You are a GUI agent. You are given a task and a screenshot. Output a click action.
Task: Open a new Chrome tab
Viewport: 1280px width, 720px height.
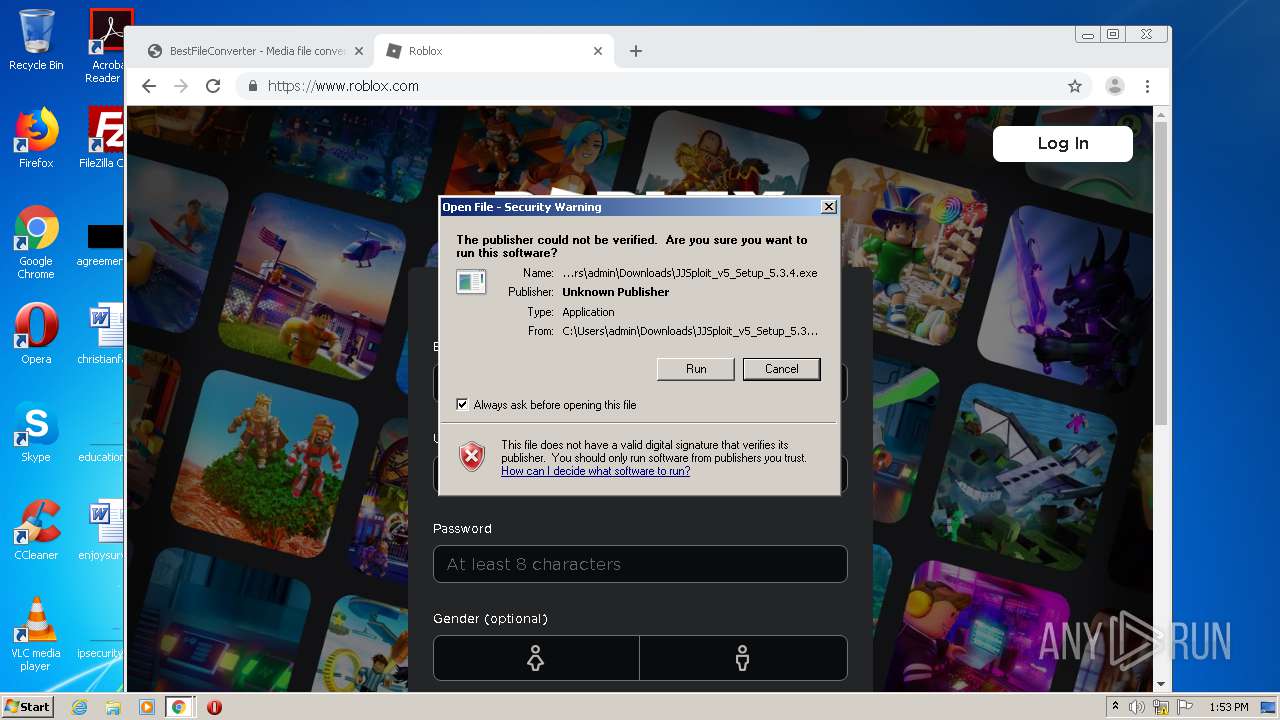[x=636, y=51]
